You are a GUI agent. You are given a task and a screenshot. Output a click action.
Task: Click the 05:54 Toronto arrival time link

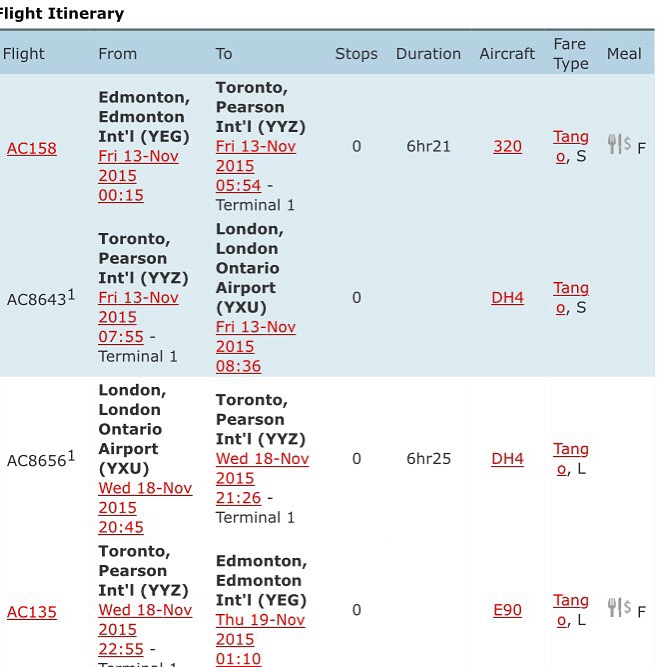pos(238,185)
